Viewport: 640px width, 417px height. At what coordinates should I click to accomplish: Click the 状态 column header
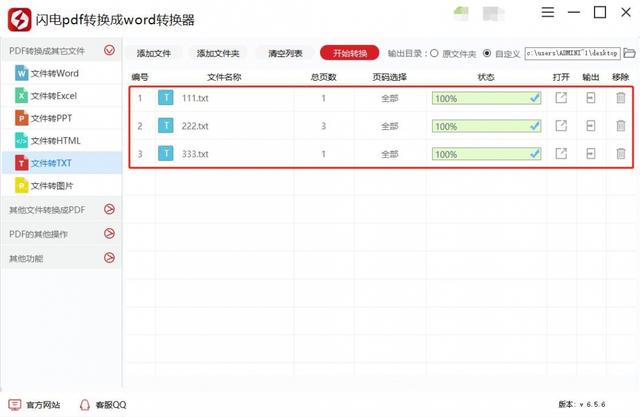click(x=486, y=77)
